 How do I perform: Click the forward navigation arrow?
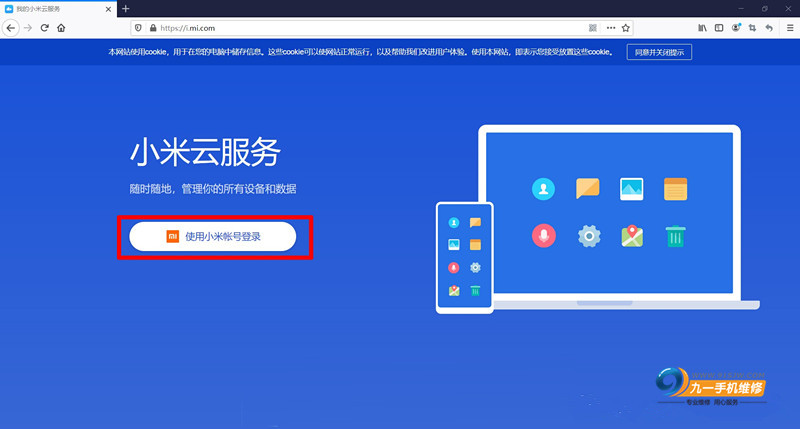[28, 28]
